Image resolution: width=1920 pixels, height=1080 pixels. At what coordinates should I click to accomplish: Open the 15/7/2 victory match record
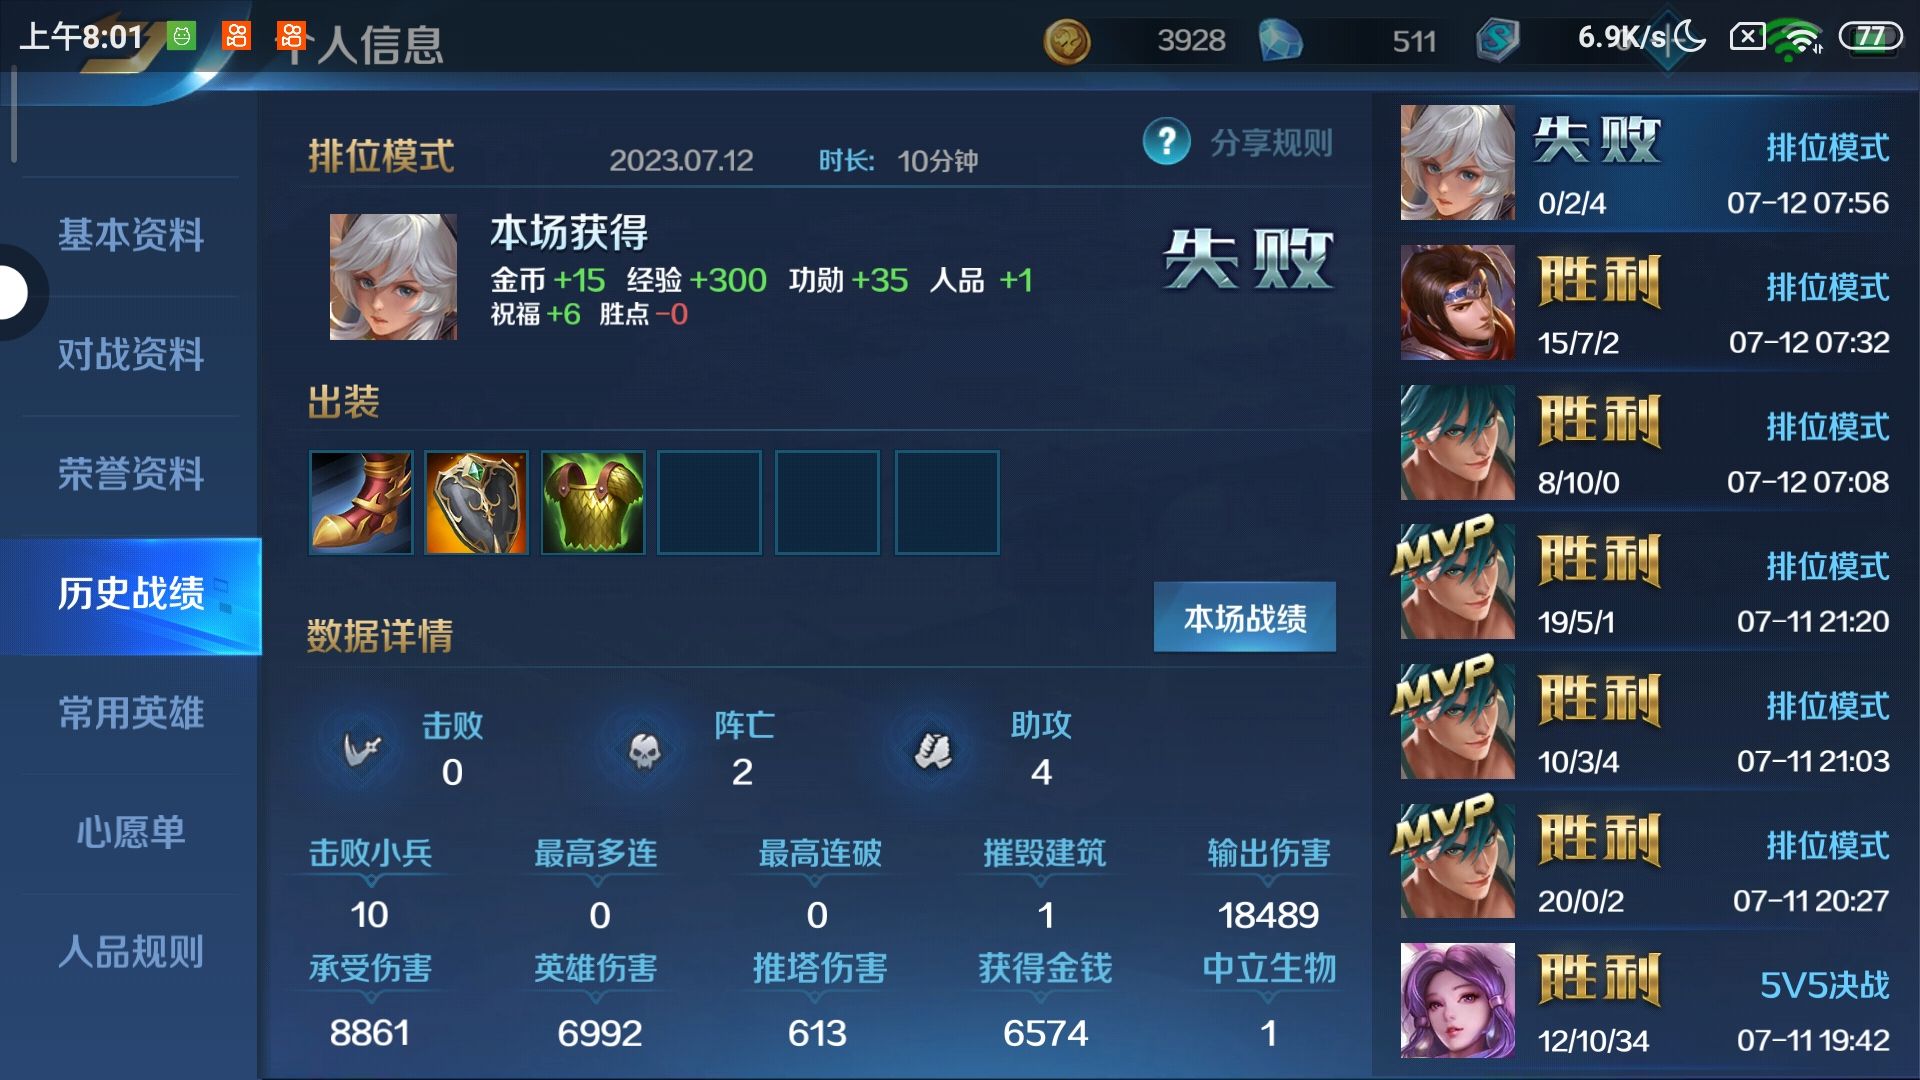[x=1646, y=303]
